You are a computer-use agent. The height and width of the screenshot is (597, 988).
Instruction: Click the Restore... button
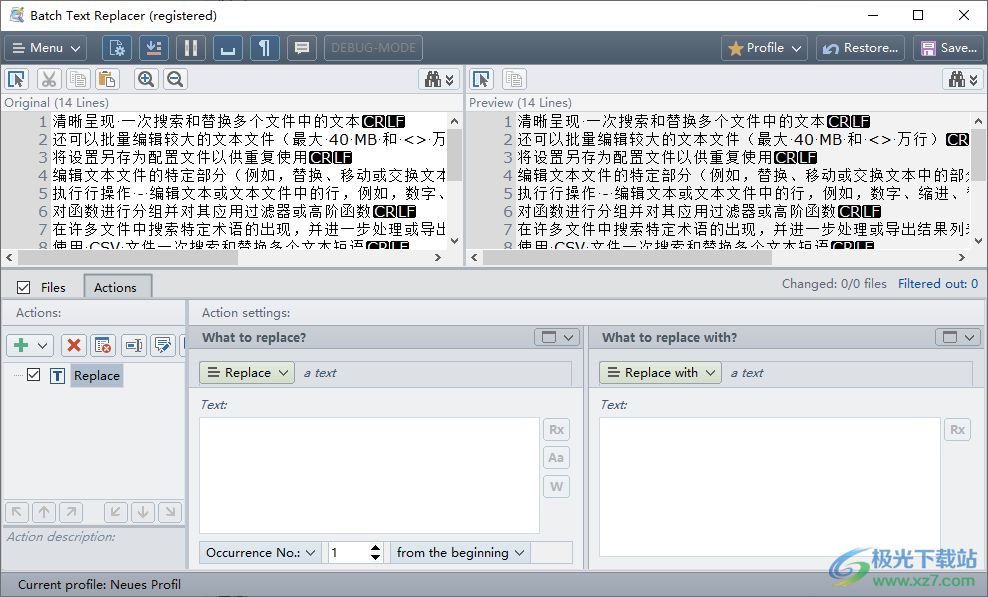(x=861, y=48)
